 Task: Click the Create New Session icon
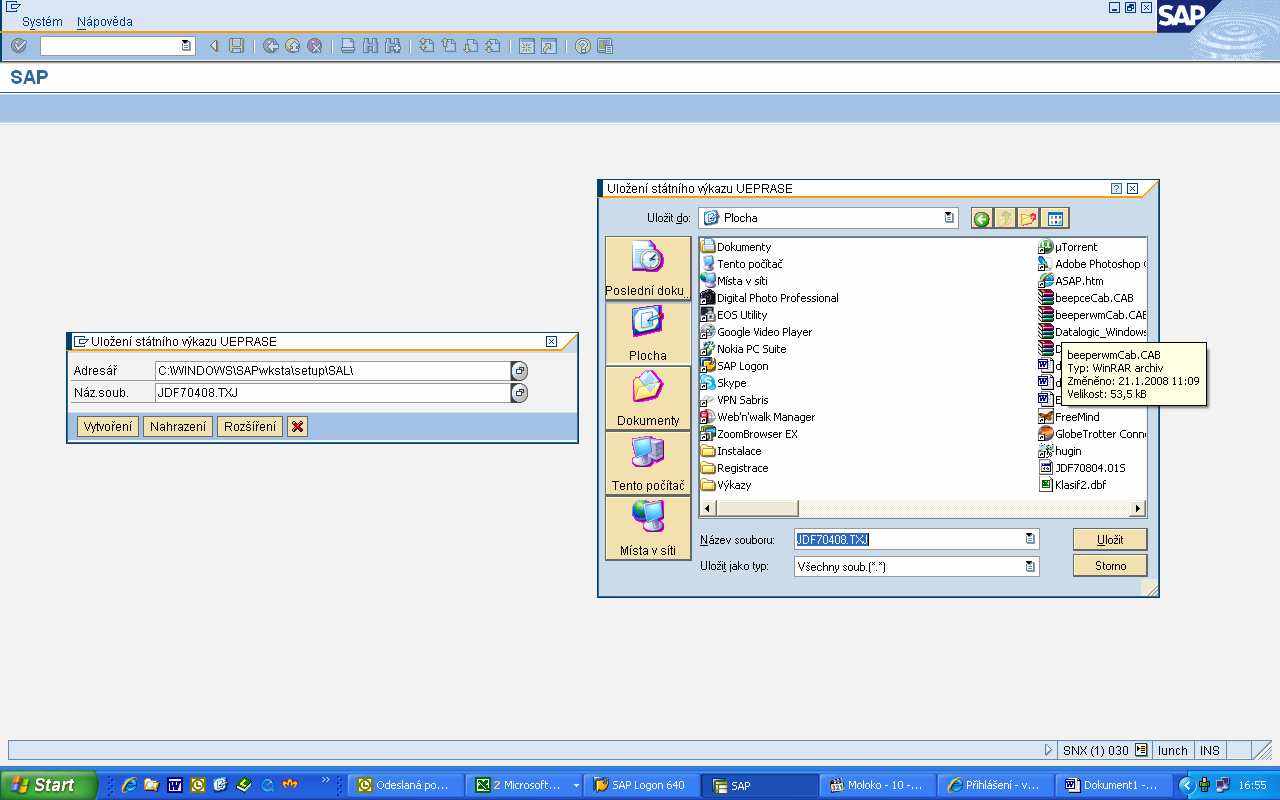(x=526, y=46)
